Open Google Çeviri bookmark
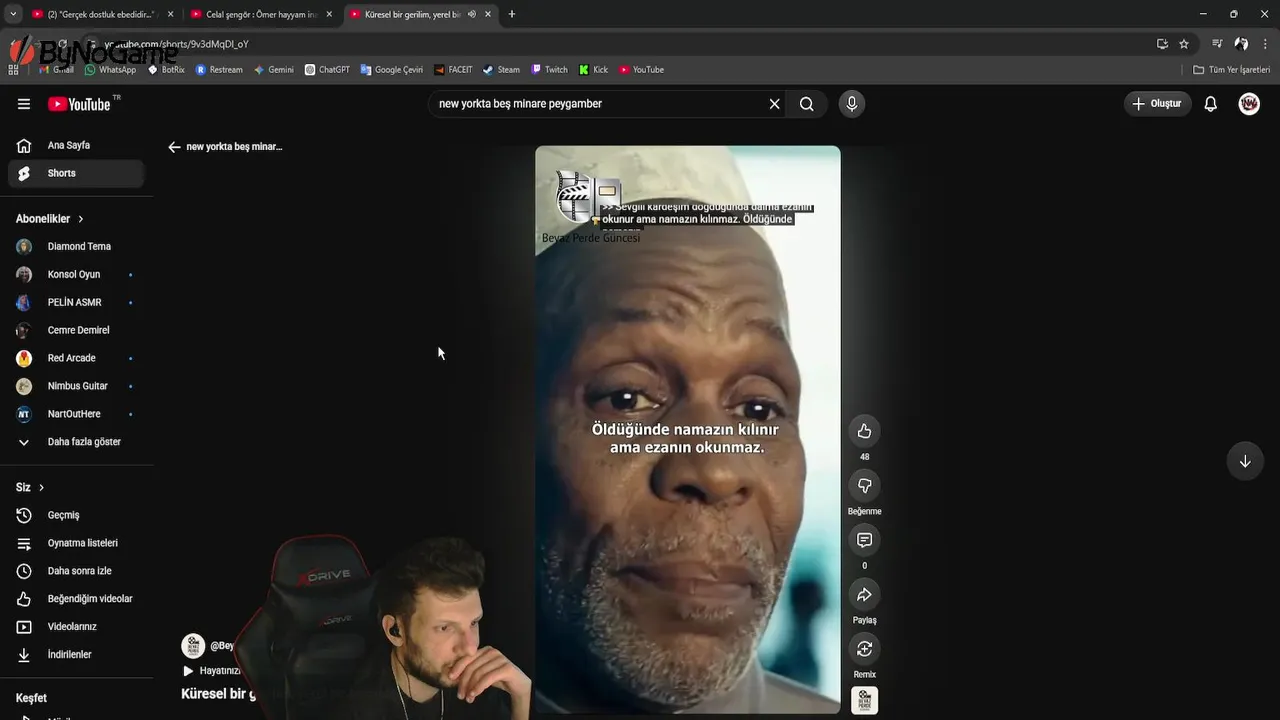 pos(392,70)
